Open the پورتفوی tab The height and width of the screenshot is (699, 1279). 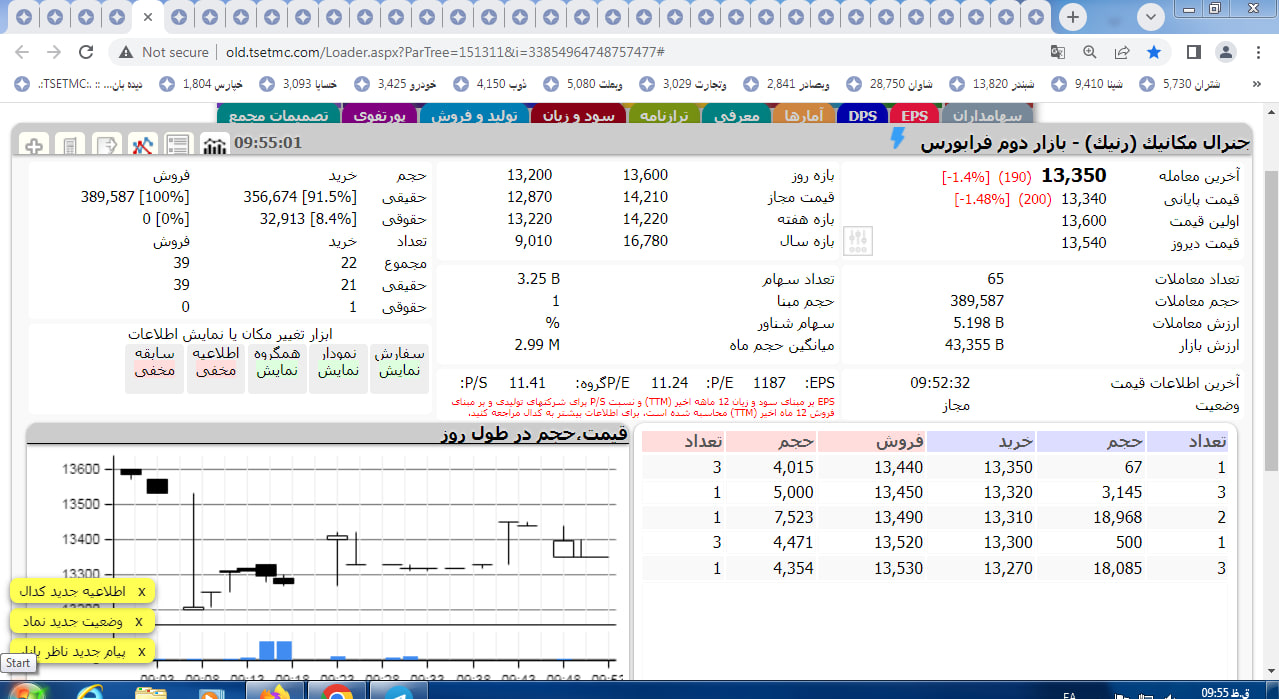(379, 115)
